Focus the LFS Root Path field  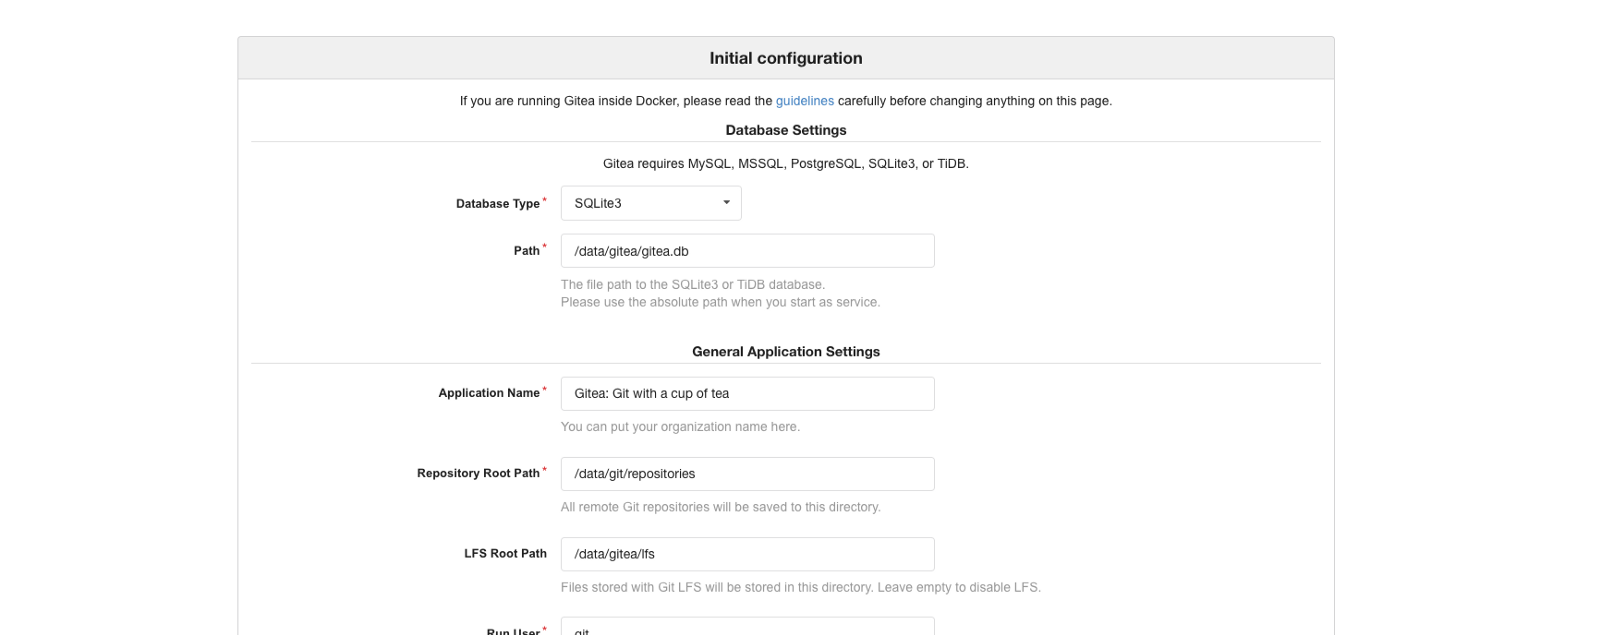747,554
